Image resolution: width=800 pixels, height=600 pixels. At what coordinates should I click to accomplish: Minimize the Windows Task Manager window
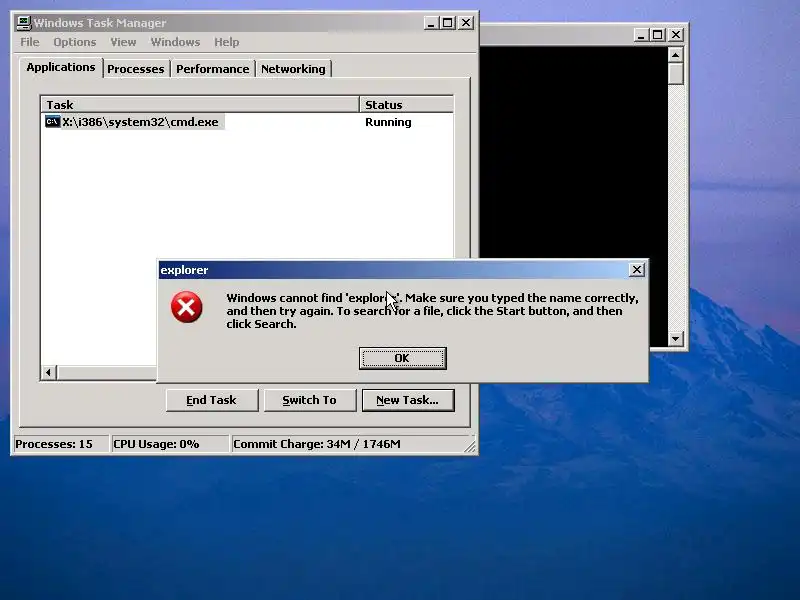(431, 23)
